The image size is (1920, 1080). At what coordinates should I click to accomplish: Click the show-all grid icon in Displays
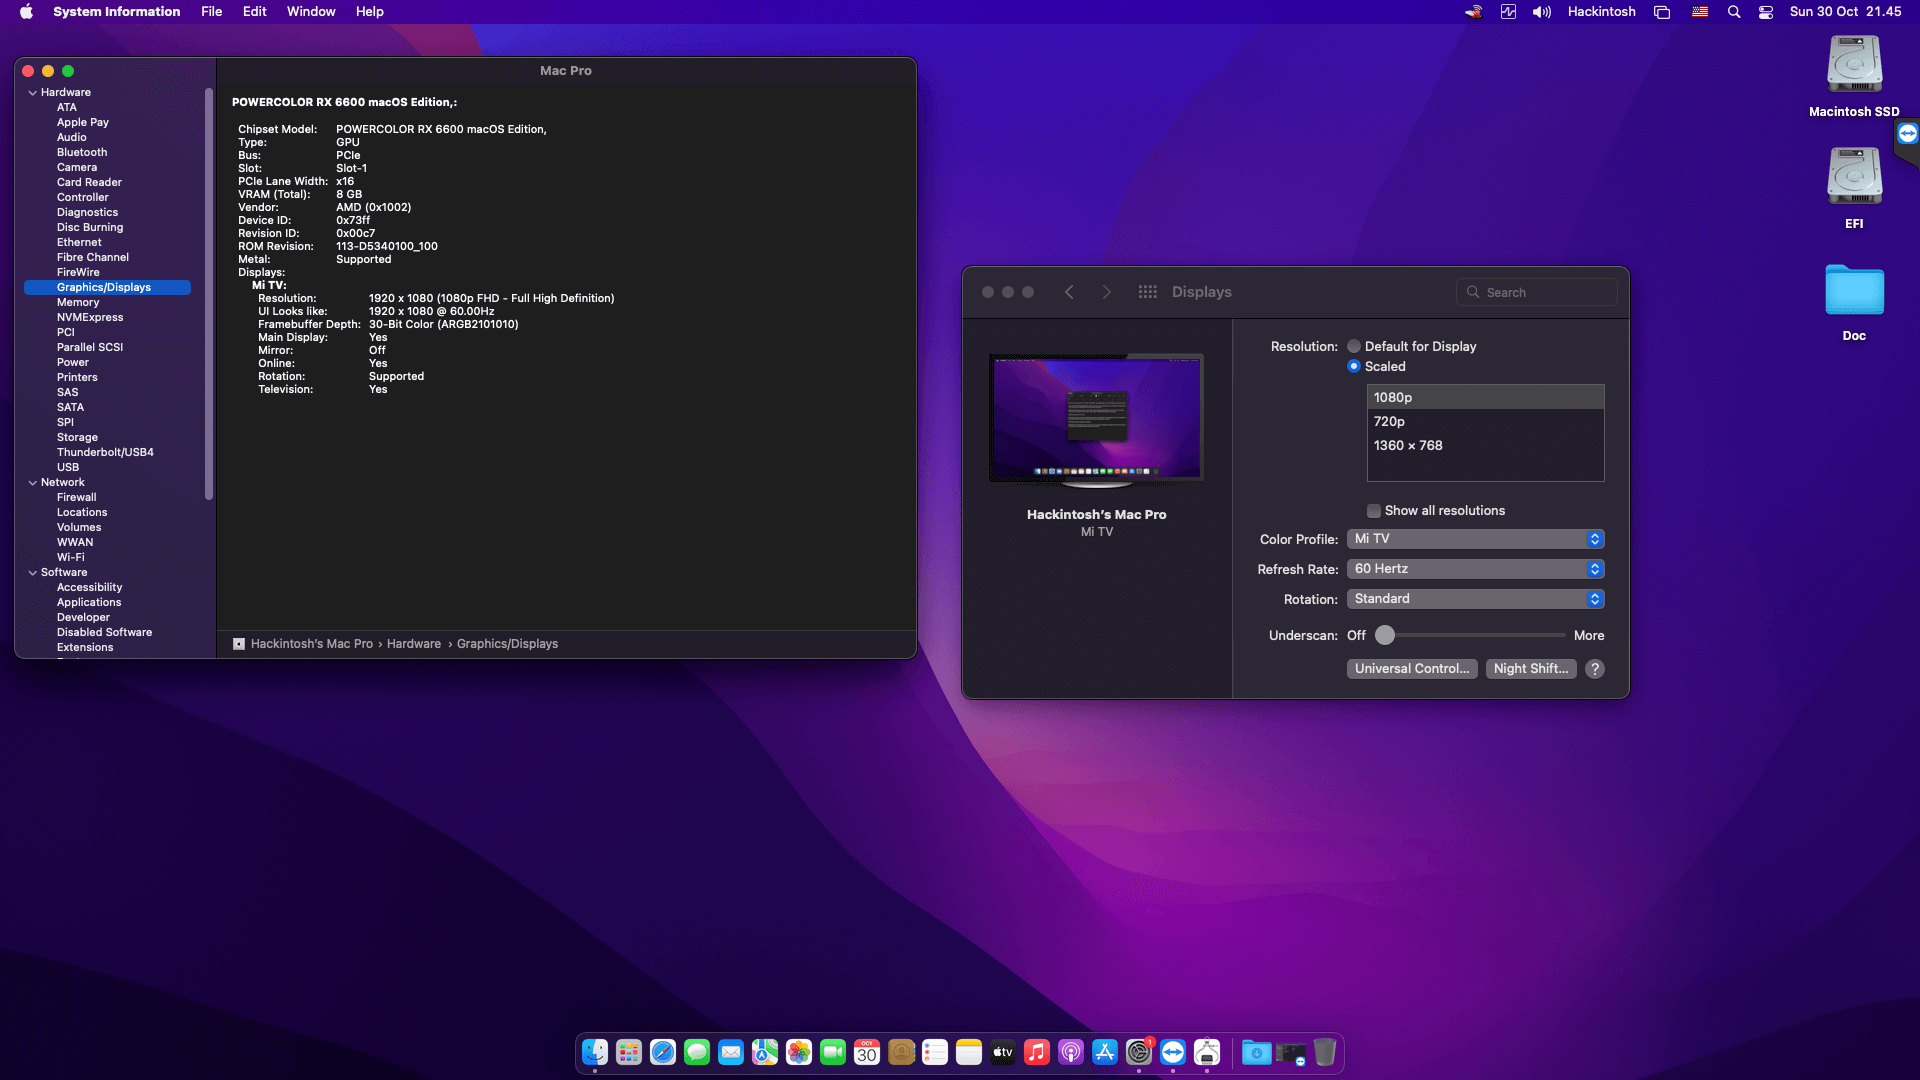1147,292
